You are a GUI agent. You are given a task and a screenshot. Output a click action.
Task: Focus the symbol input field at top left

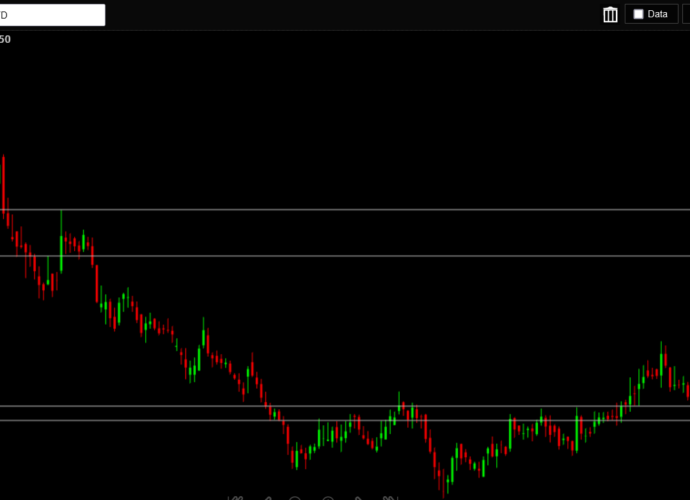pyautogui.click(x=52, y=15)
